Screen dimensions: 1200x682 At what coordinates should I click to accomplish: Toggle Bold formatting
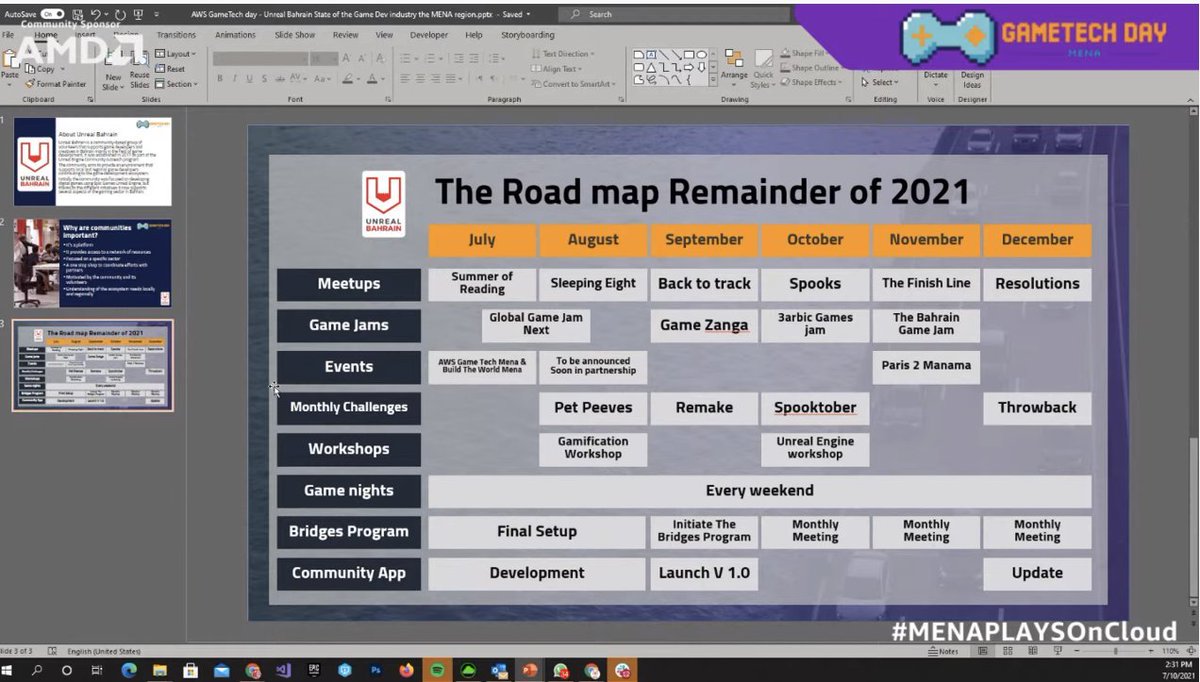pyautogui.click(x=220, y=79)
